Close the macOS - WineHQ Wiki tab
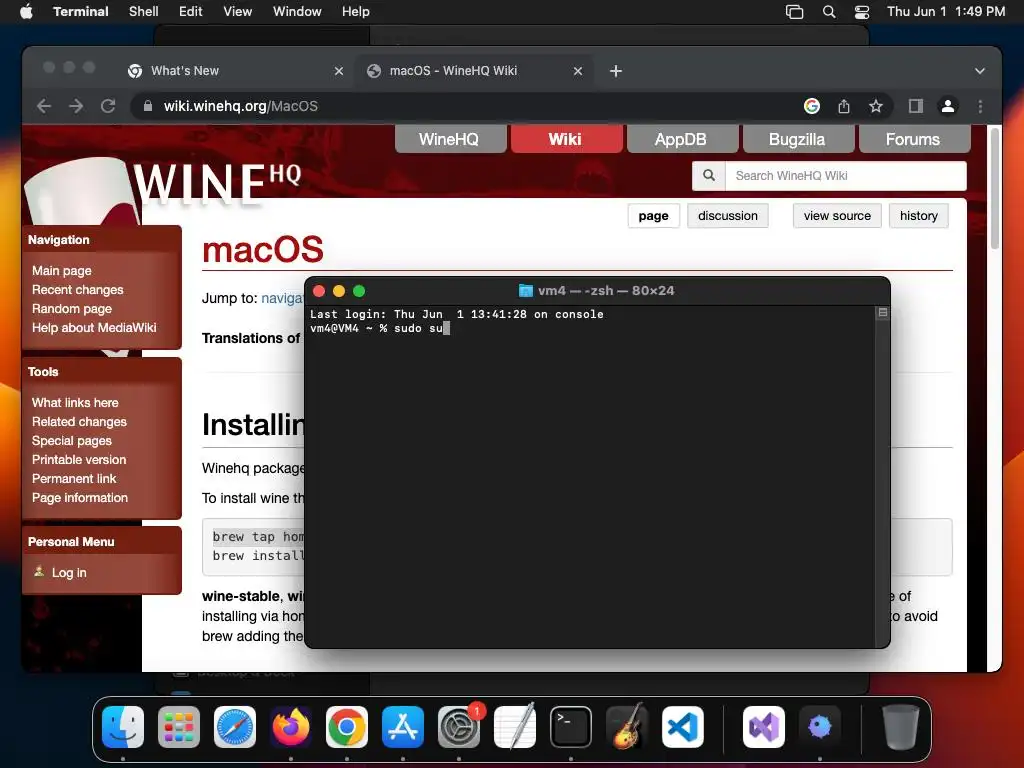The width and height of the screenshot is (1024, 768). [x=578, y=71]
